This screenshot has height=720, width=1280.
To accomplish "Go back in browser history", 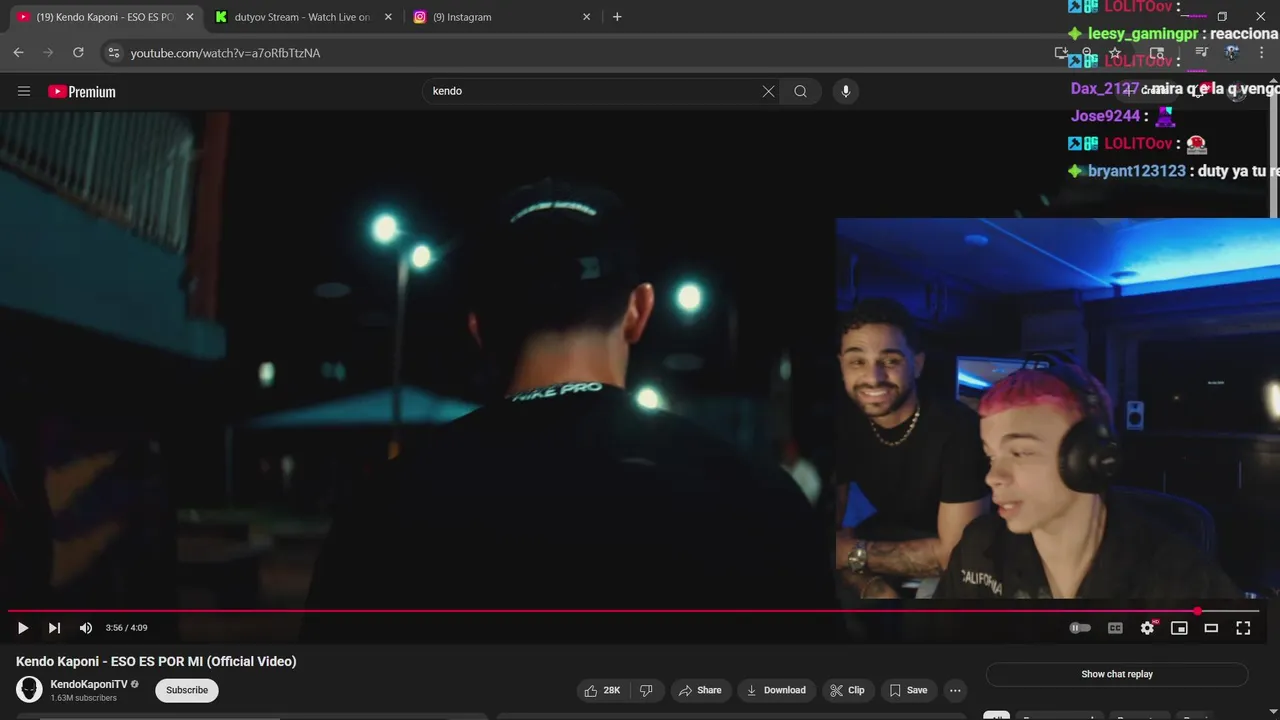I will [x=18, y=53].
